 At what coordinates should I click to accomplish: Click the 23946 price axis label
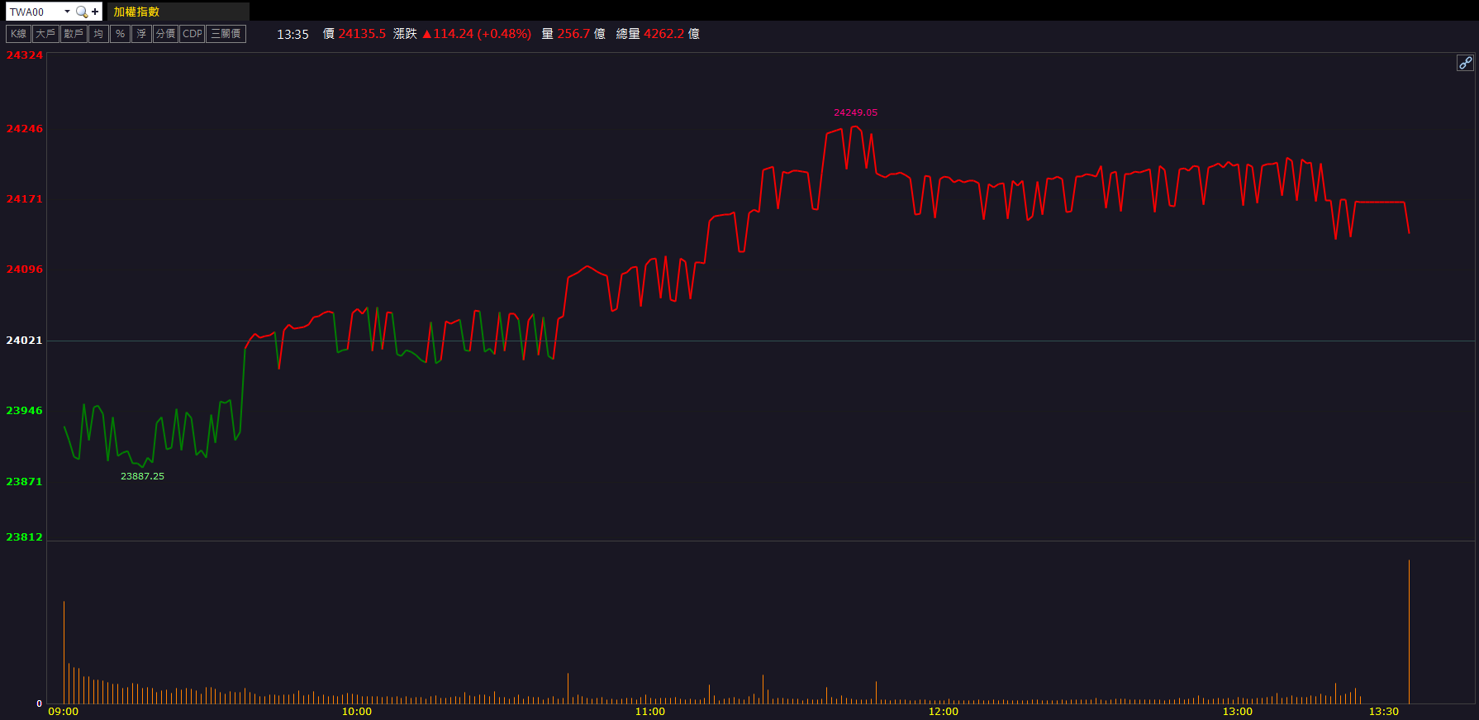coord(24,411)
